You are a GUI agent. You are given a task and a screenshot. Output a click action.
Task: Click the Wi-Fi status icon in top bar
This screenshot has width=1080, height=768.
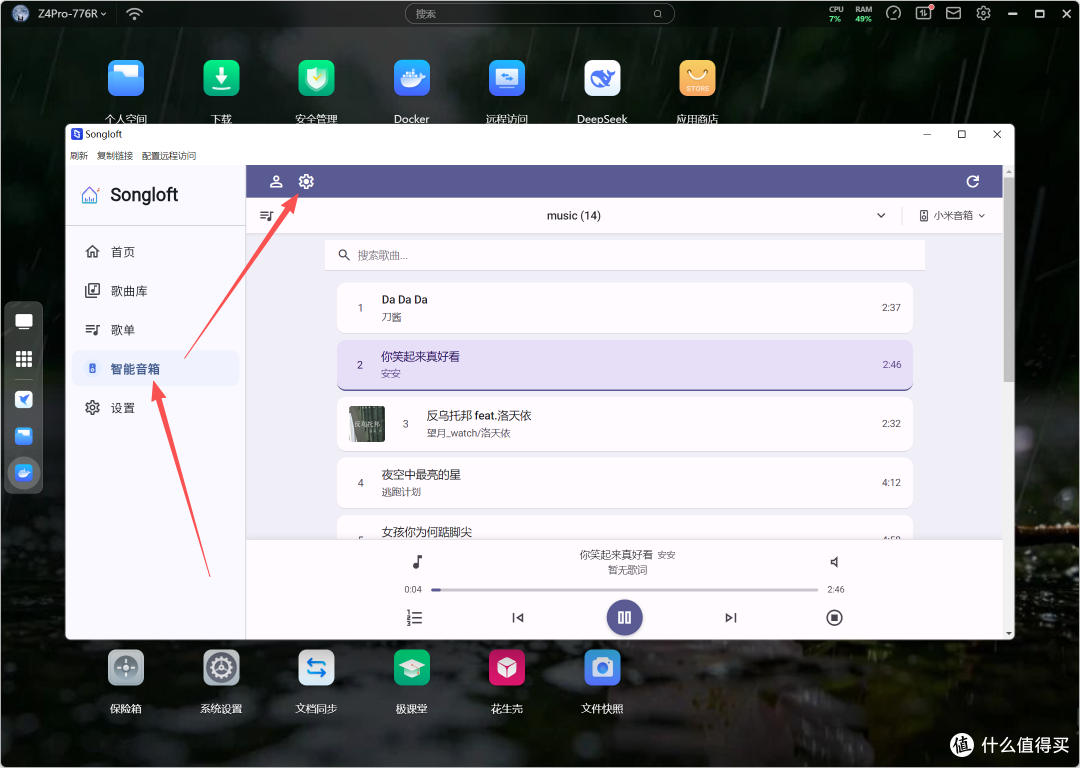coord(134,14)
